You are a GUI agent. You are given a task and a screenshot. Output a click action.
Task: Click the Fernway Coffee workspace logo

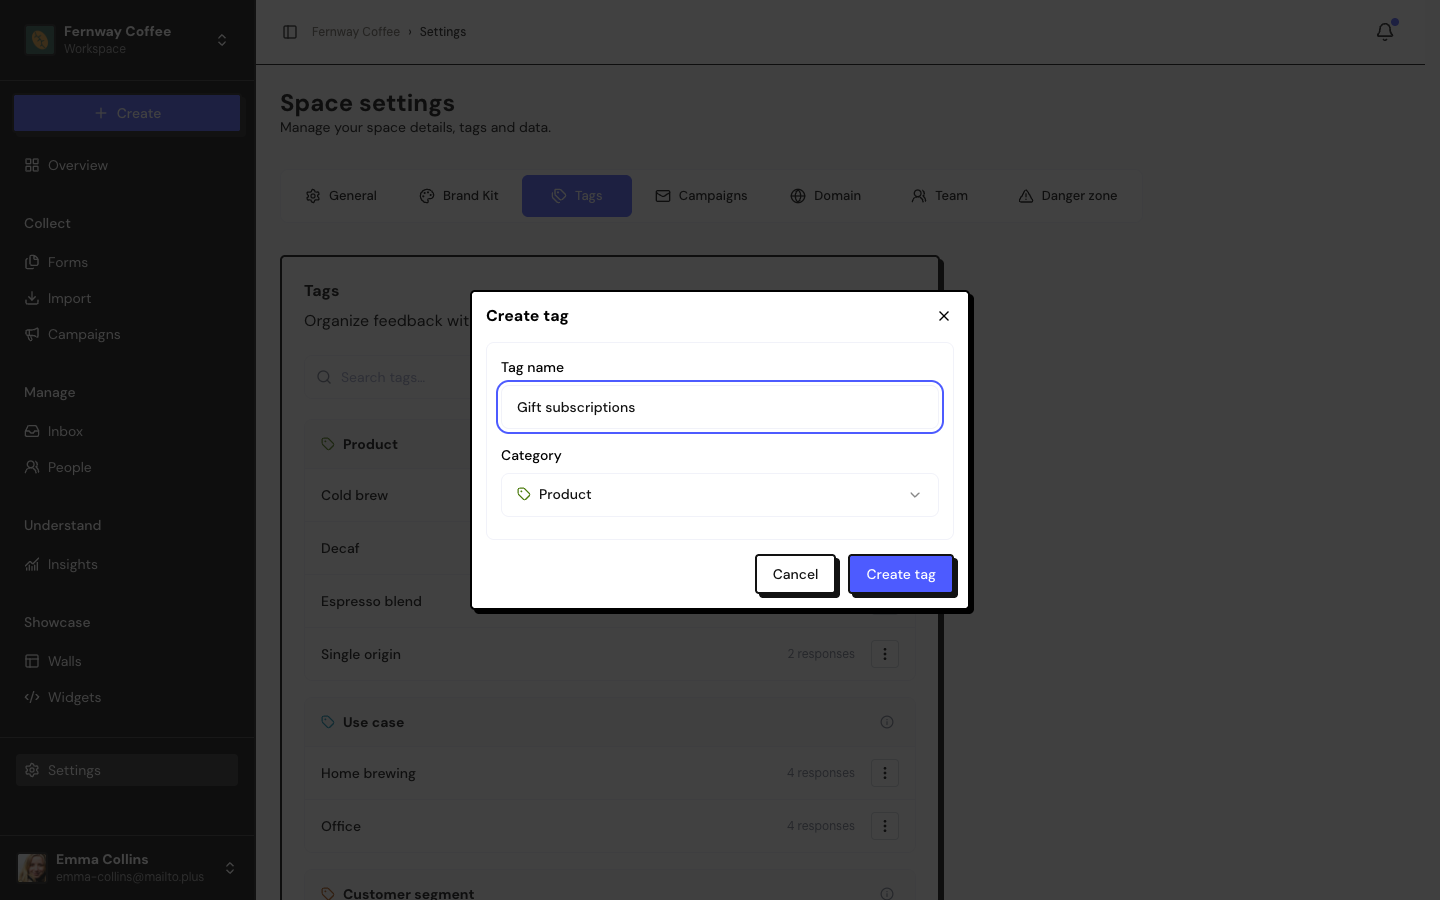pos(40,40)
